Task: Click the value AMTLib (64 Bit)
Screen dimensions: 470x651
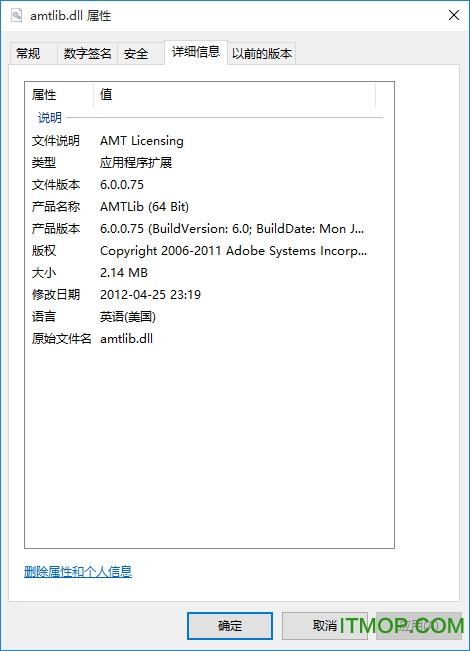Action: point(144,207)
